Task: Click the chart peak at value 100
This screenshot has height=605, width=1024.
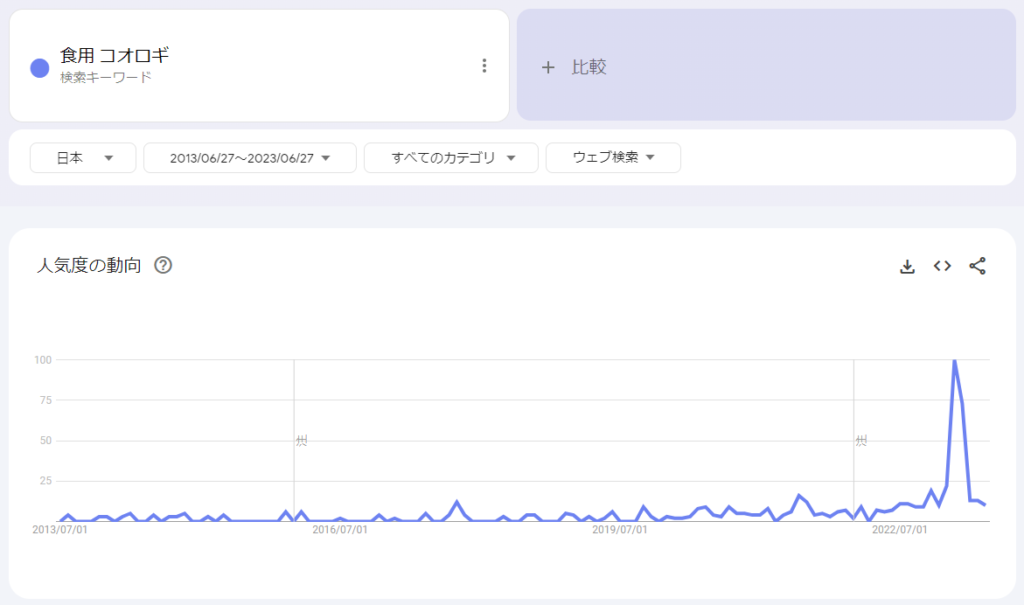Action: tap(954, 360)
